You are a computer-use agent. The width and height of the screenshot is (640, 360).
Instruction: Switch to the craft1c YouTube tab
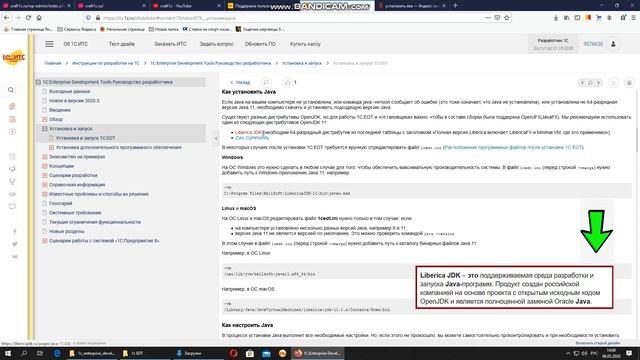[185, 6]
